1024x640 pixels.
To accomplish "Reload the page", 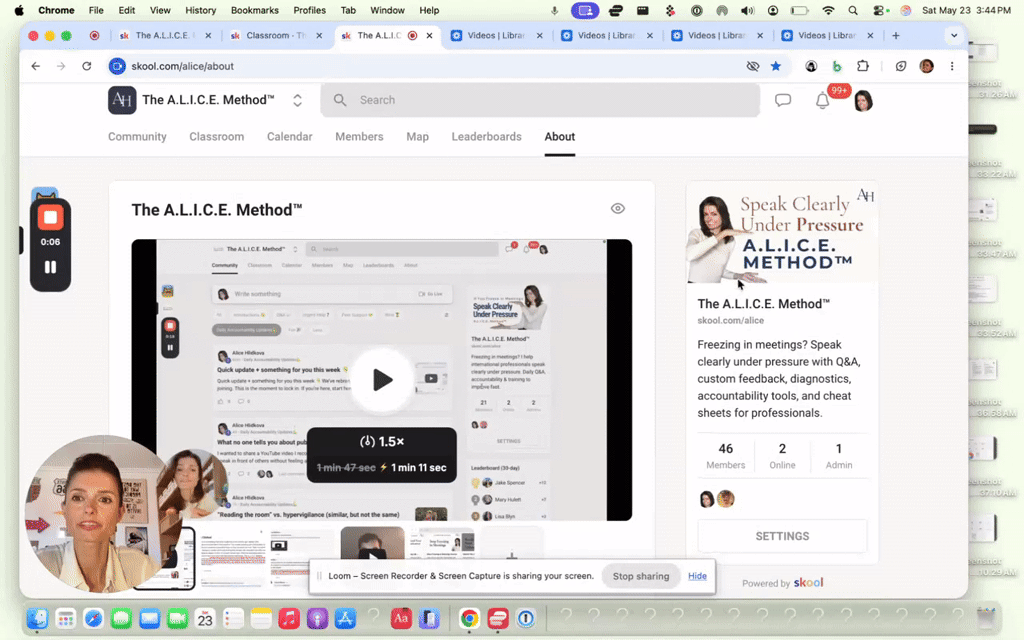I will (86, 66).
